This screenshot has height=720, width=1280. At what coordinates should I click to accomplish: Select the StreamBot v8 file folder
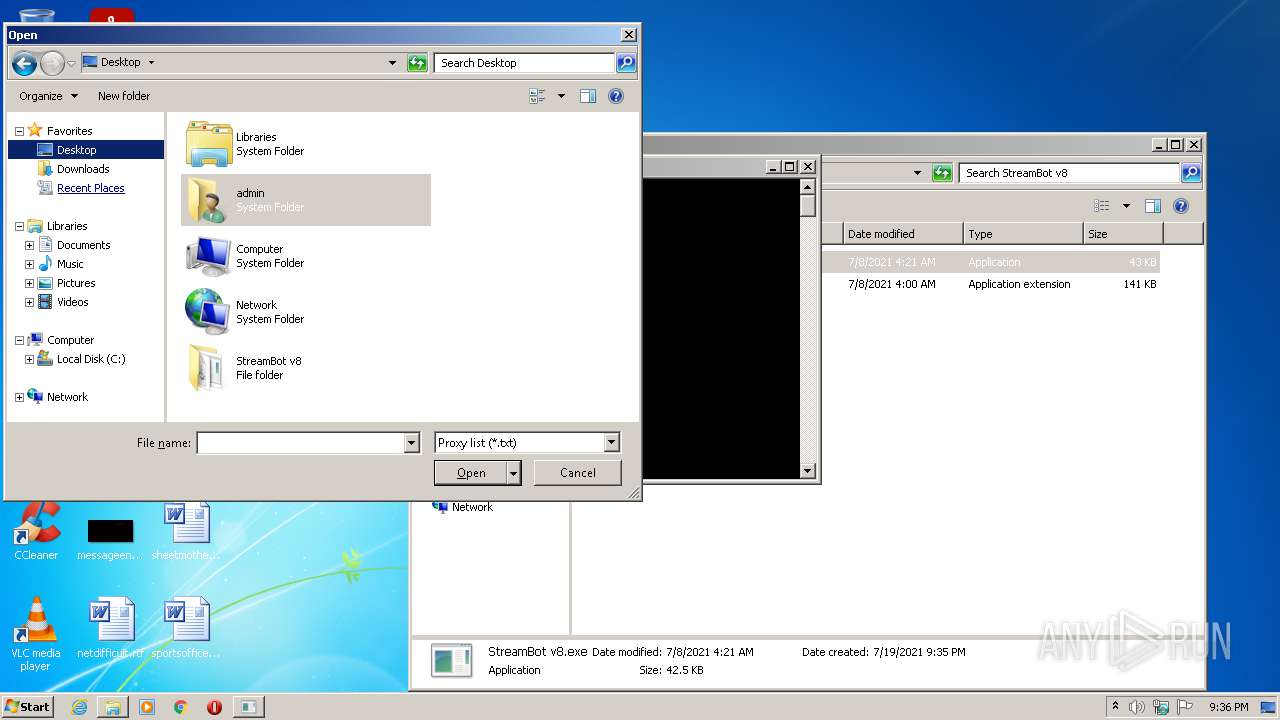pos(306,368)
